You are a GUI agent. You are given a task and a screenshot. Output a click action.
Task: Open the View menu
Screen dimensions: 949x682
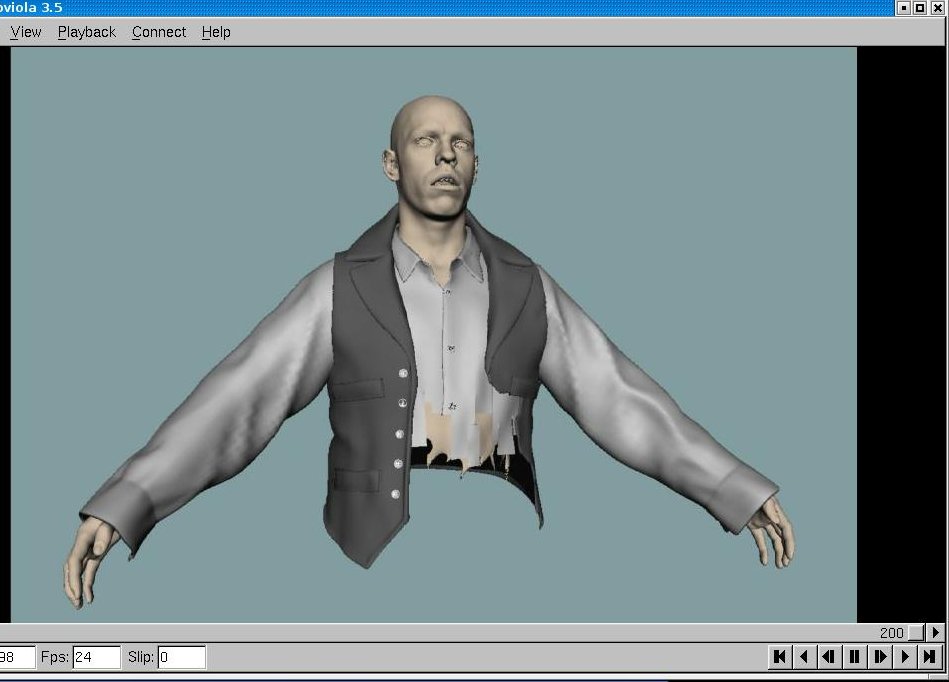(x=26, y=32)
